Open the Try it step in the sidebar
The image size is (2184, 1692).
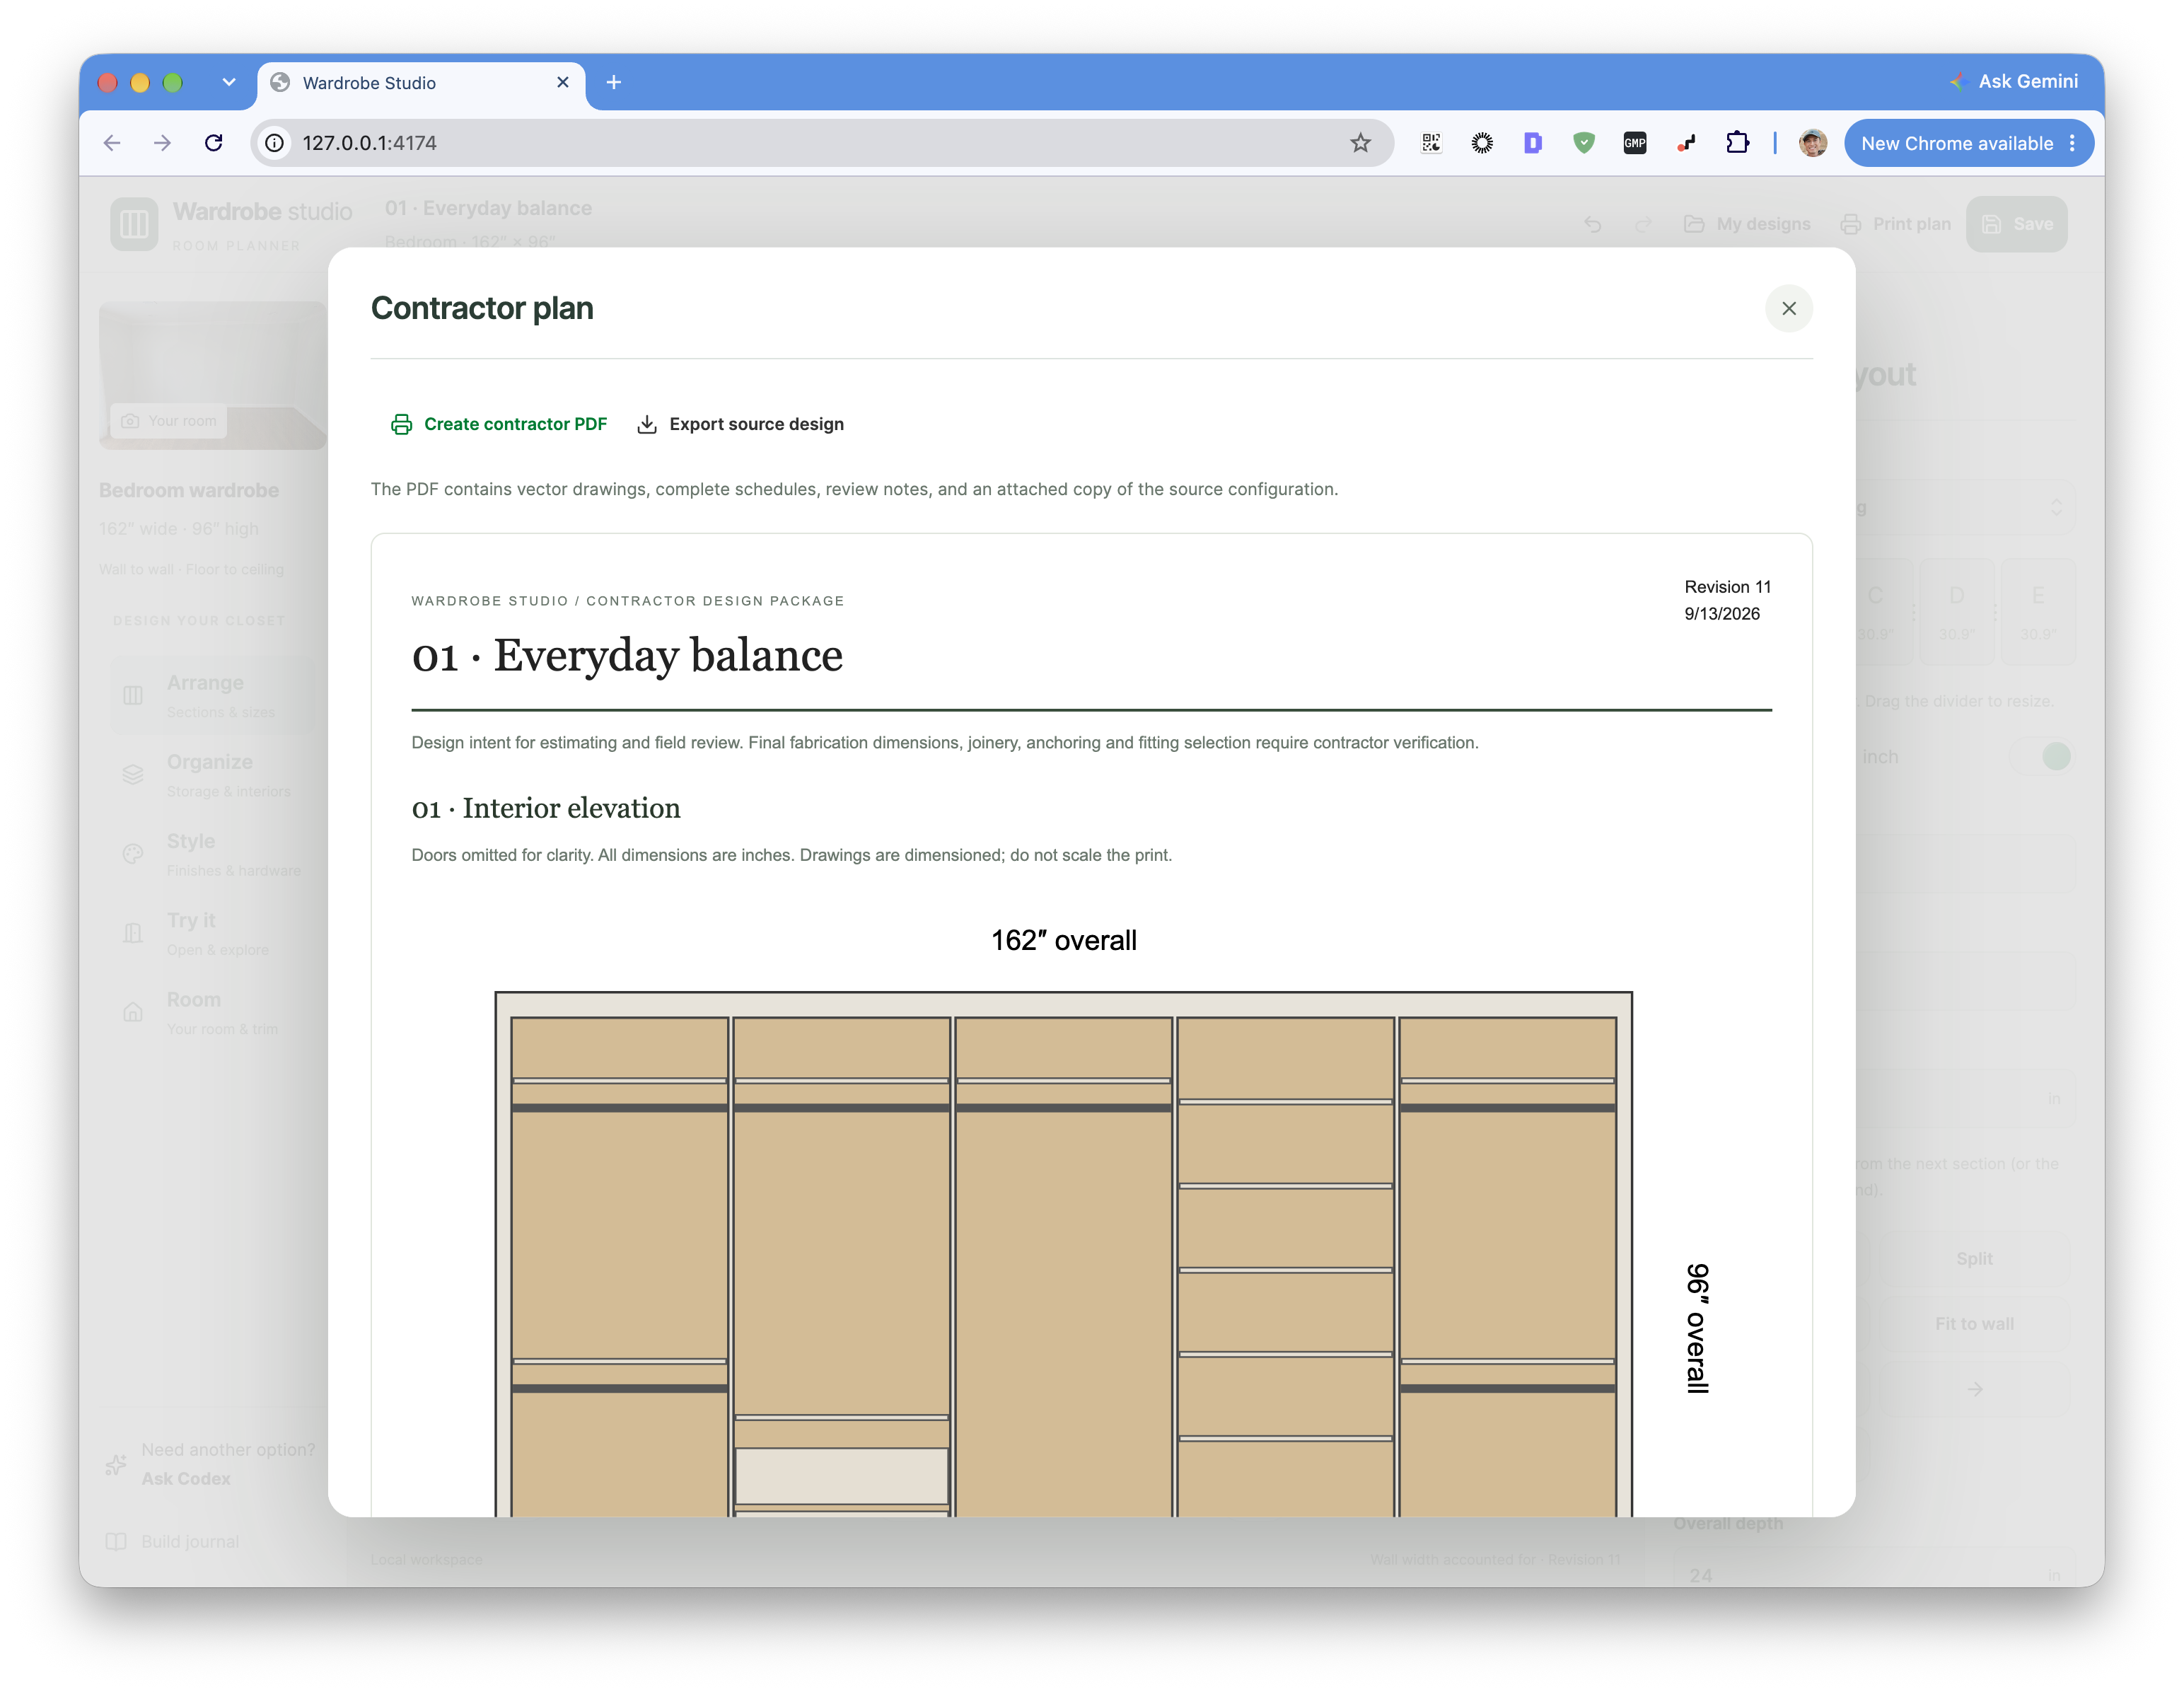click(214, 933)
